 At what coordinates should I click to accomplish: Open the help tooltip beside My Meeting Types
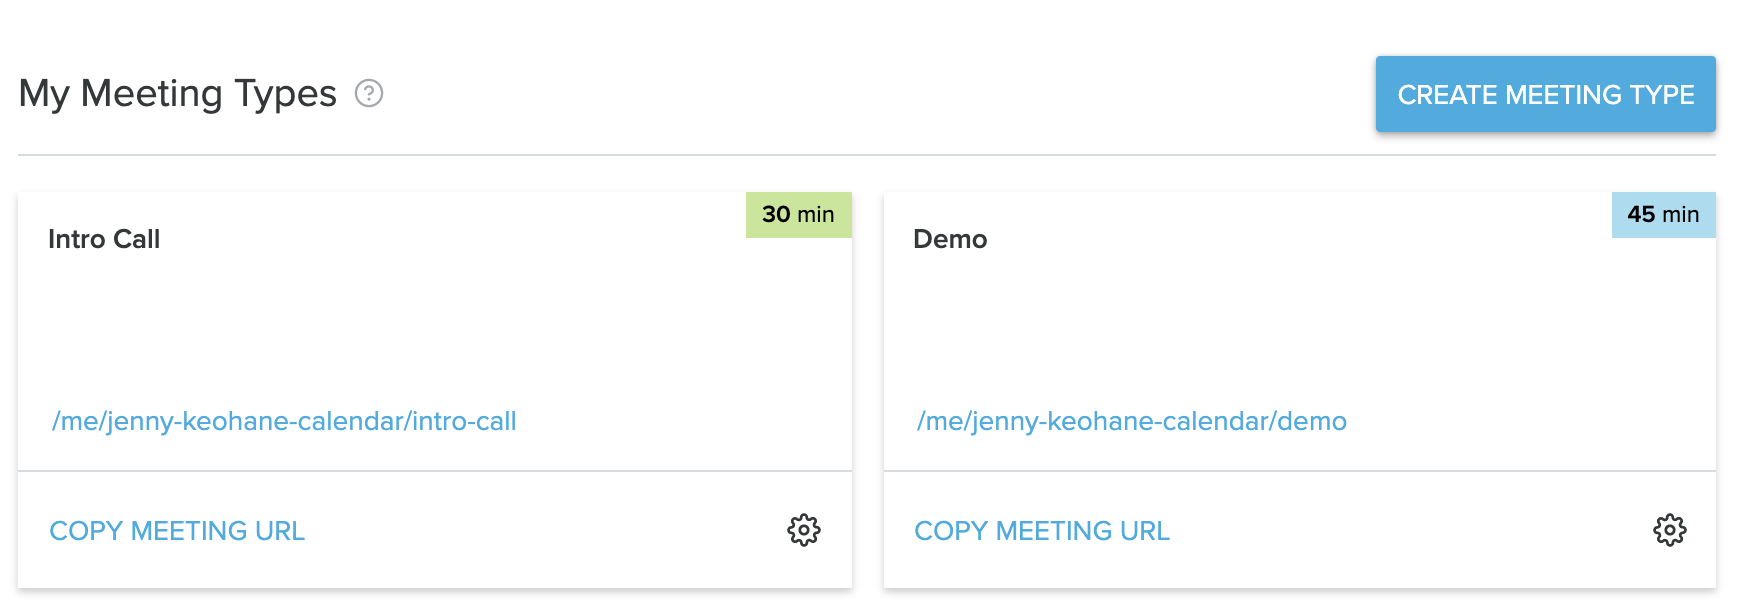pyautogui.click(x=371, y=94)
